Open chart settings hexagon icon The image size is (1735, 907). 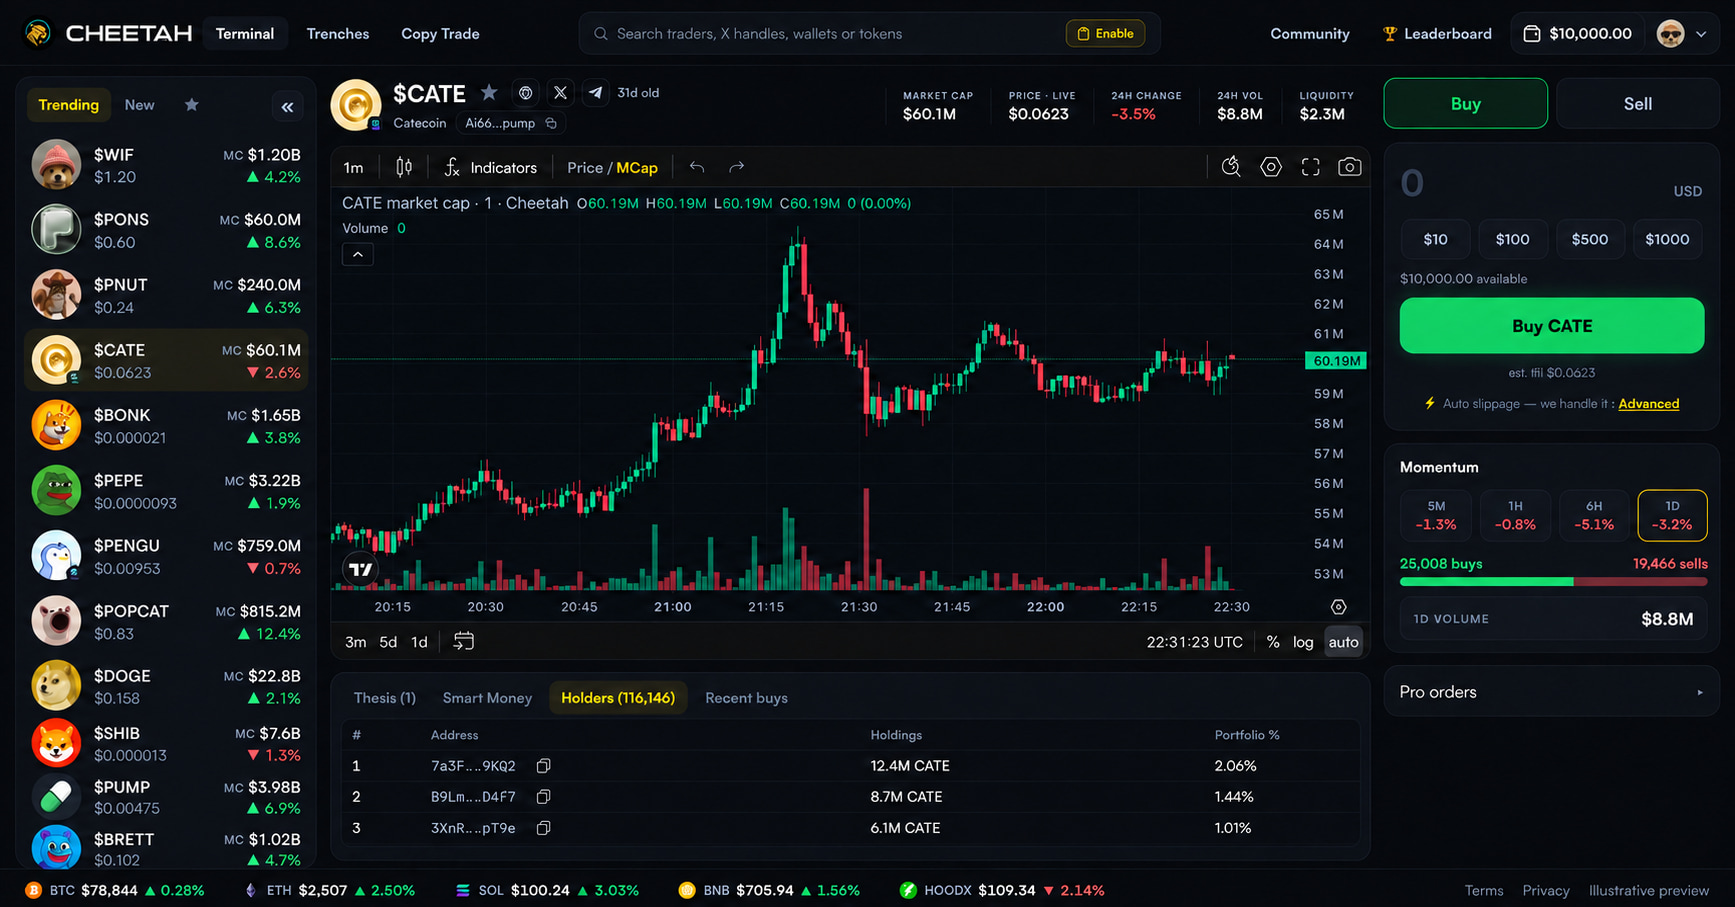[x=1271, y=167]
